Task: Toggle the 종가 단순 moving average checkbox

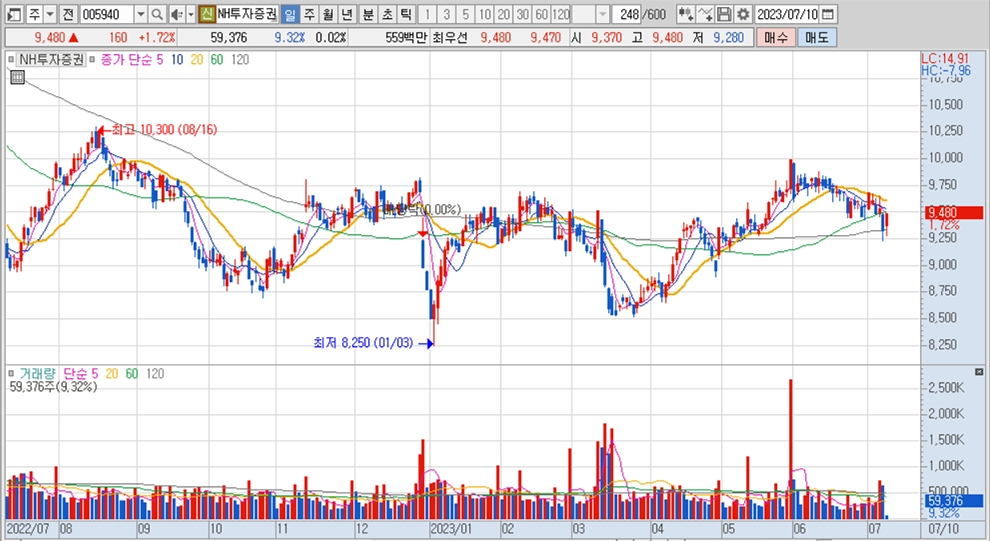Action: (94, 60)
